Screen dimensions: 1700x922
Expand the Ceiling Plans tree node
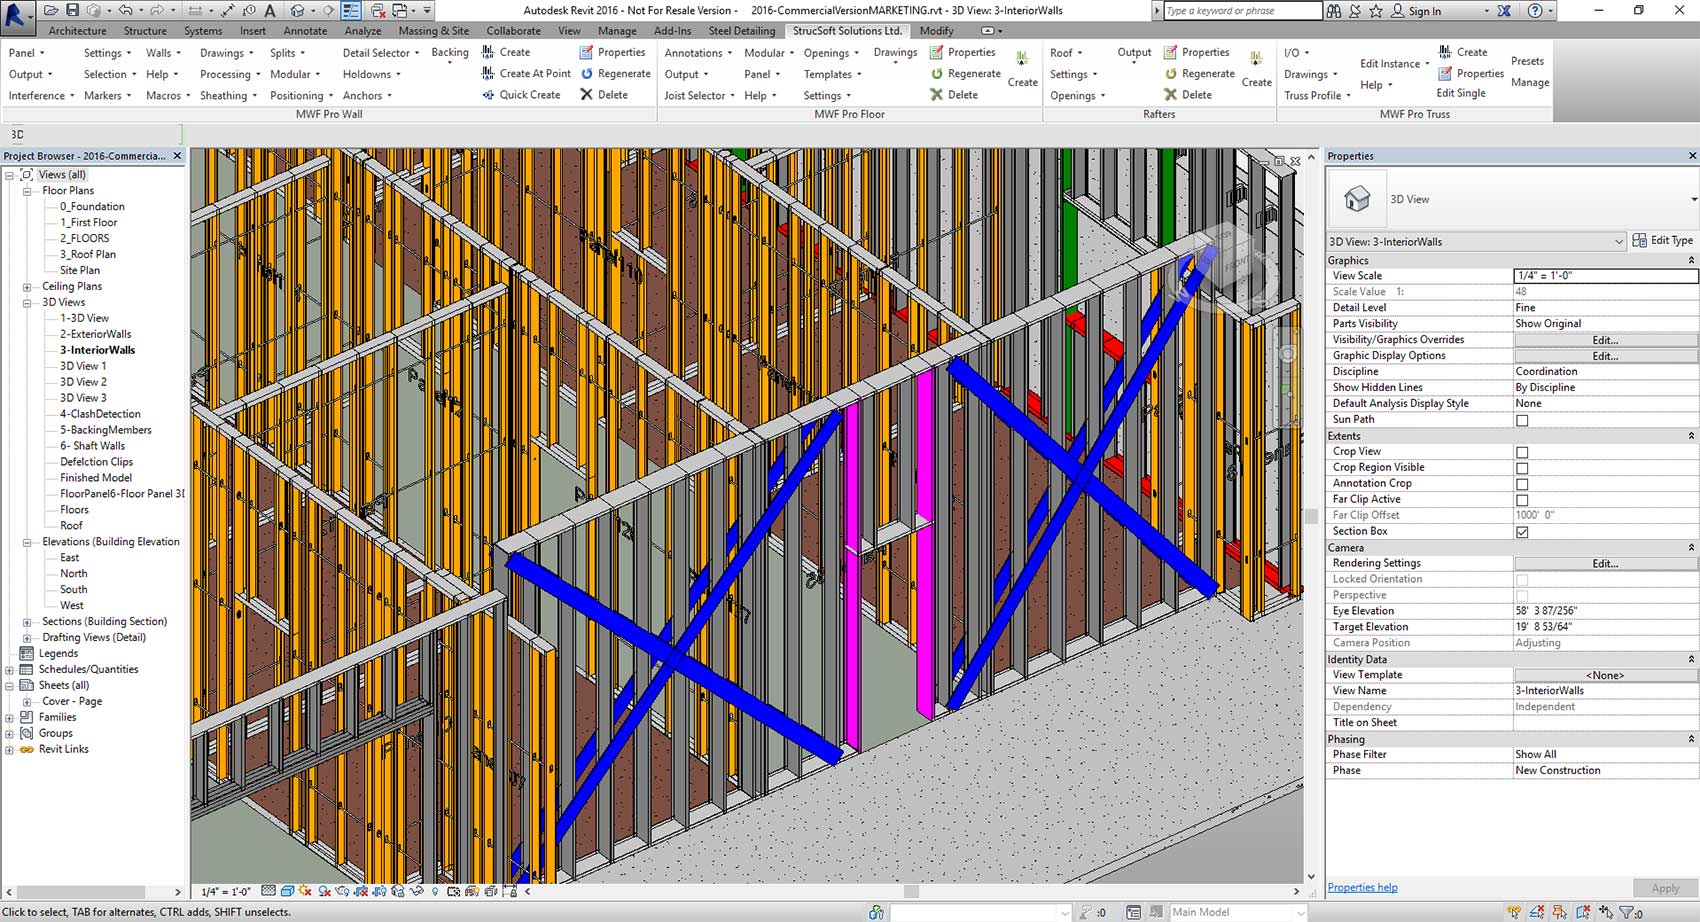[27, 287]
